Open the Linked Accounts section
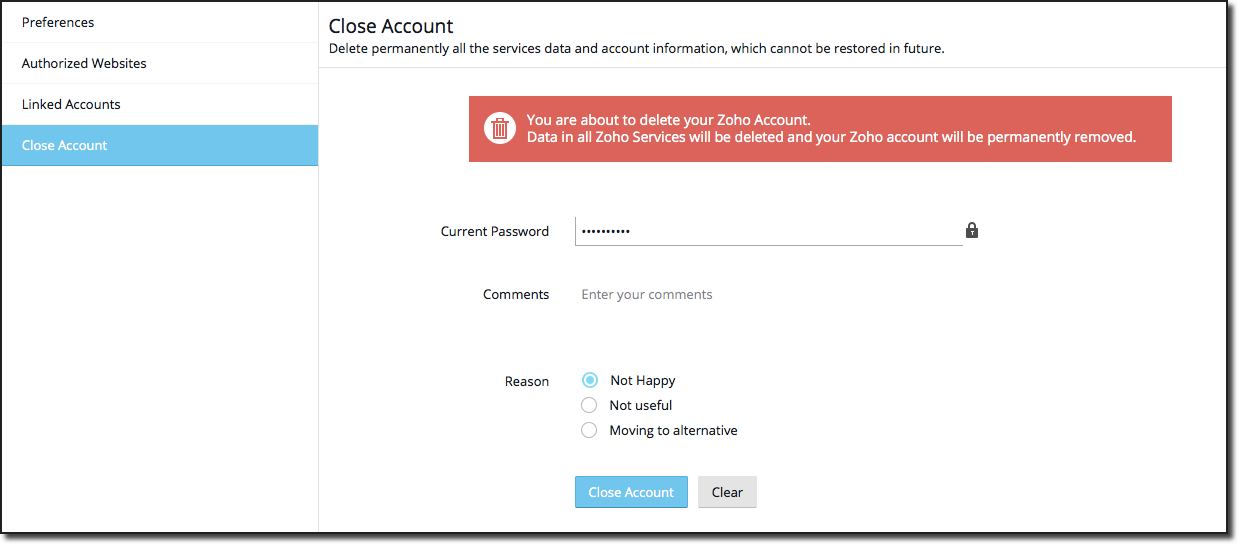Screen dimensions: 1238x544 (71, 104)
